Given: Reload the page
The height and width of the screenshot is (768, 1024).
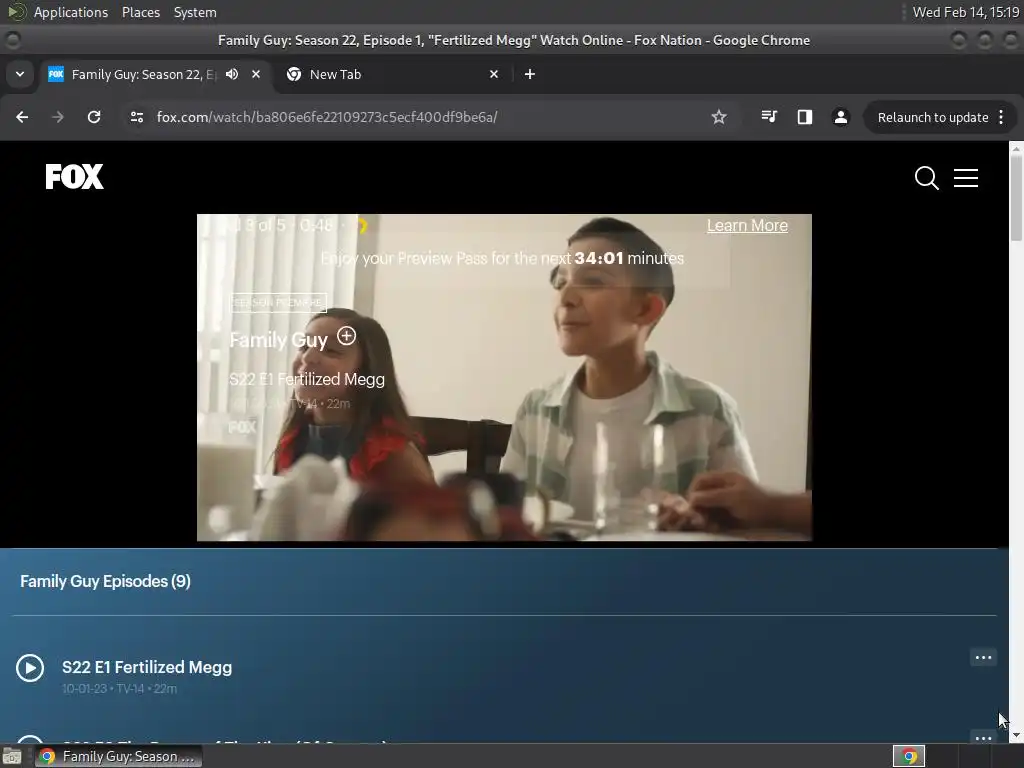Looking at the screenshot, I should (94, 117).
